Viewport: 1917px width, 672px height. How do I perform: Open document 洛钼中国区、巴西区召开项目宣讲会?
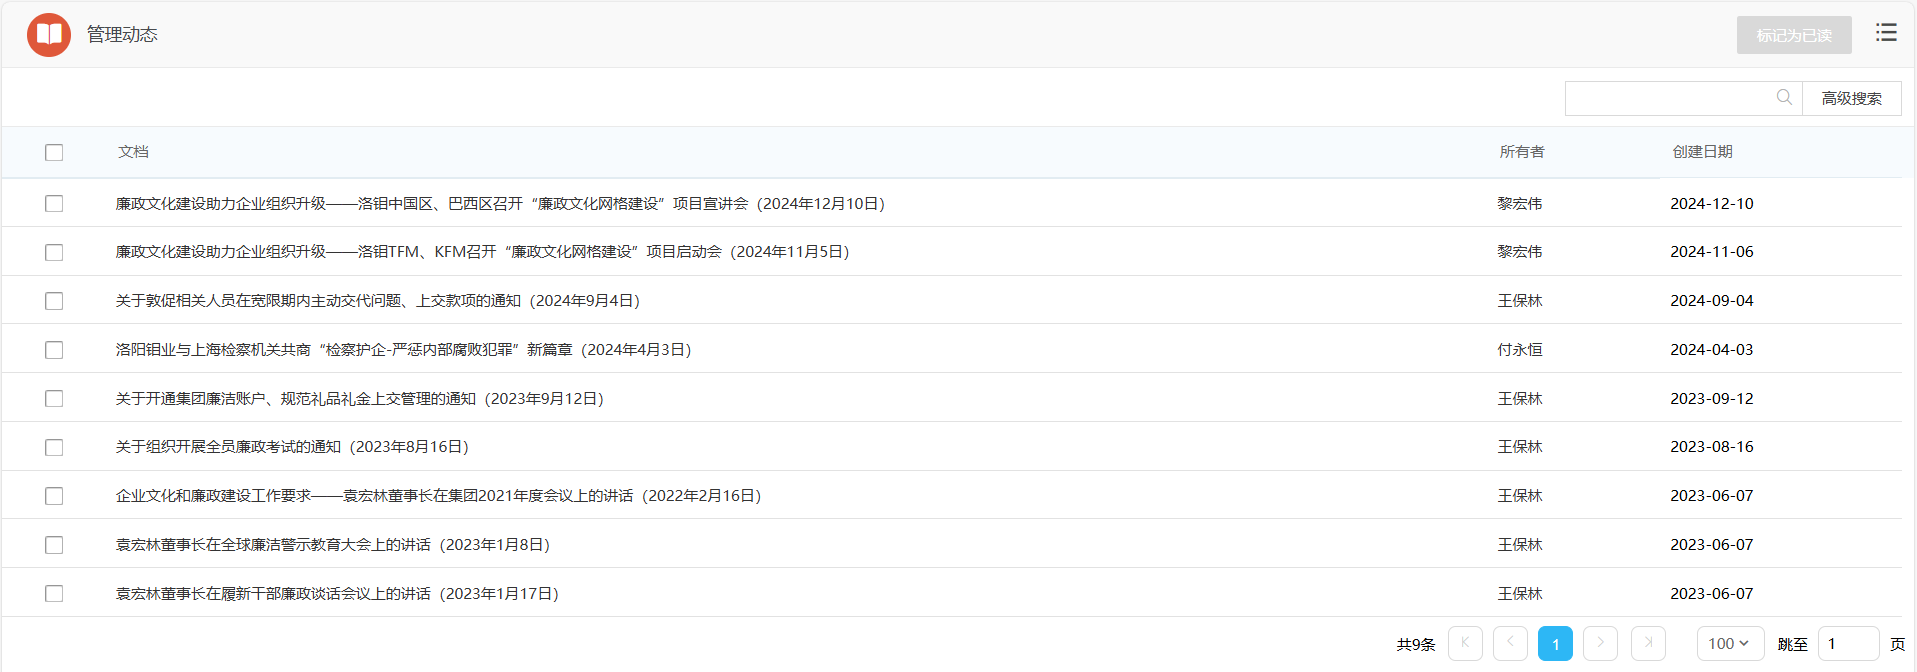(500, 203)
